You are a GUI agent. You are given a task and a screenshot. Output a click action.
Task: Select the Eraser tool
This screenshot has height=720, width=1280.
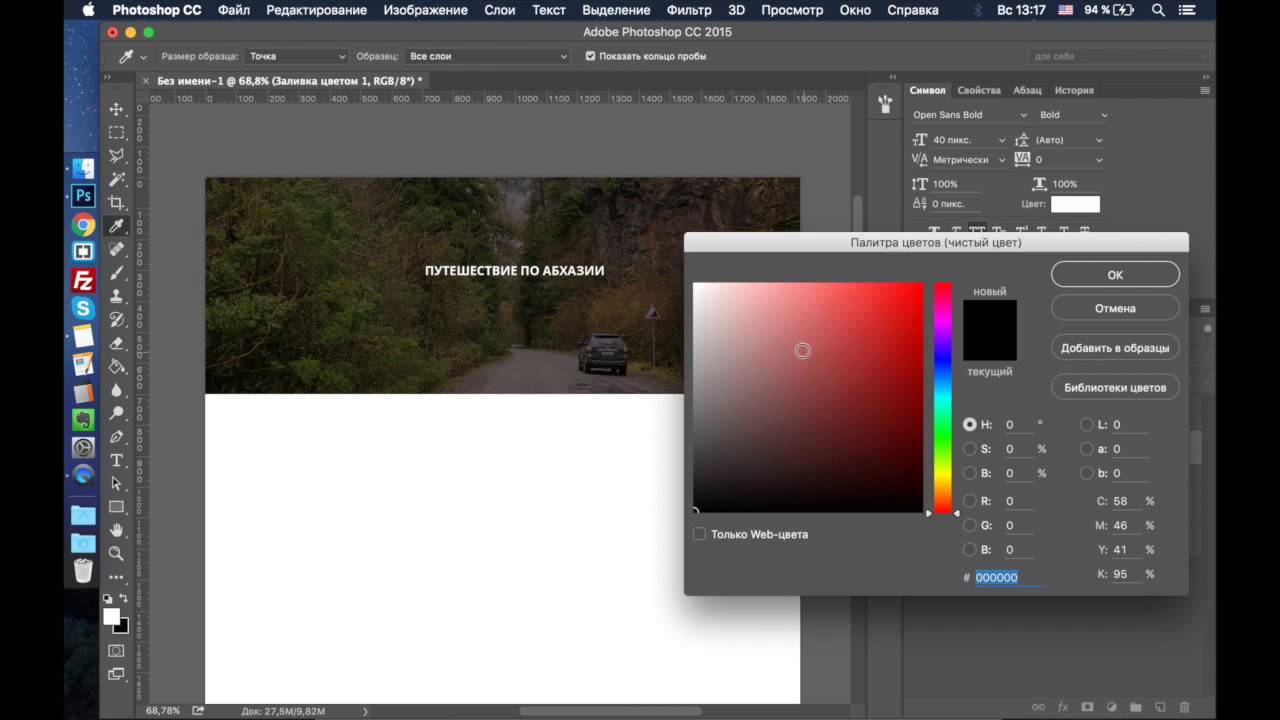tap(116, 343)
